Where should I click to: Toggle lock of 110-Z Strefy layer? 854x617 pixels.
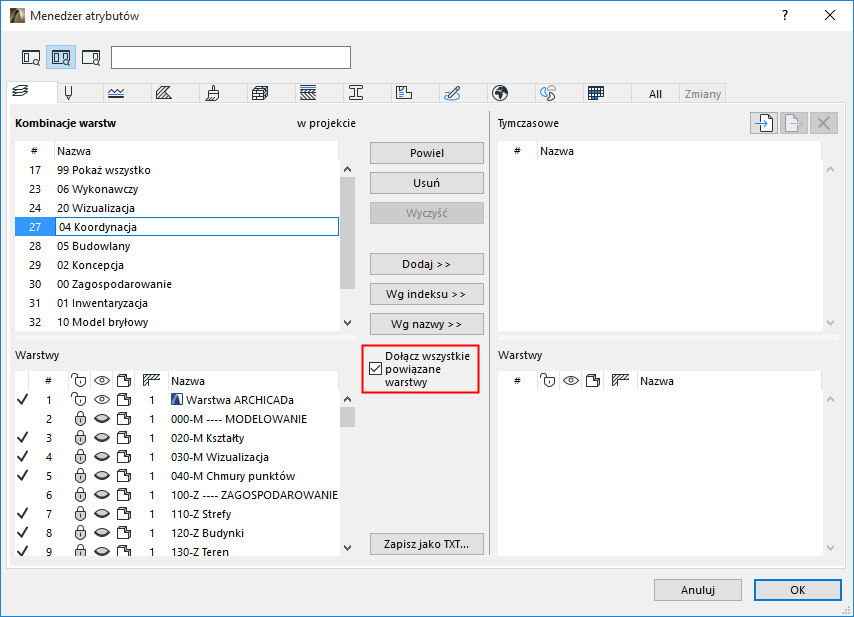[80, 514]
